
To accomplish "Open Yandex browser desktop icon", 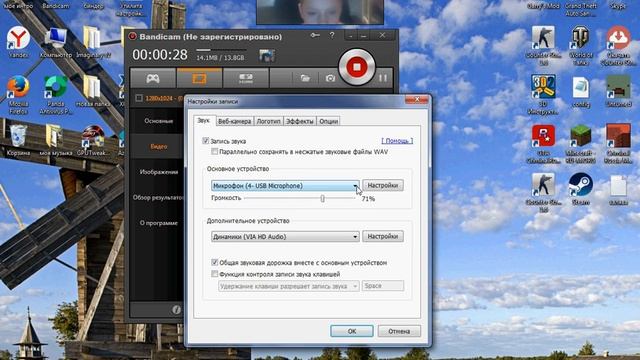I will coord(18,42).
